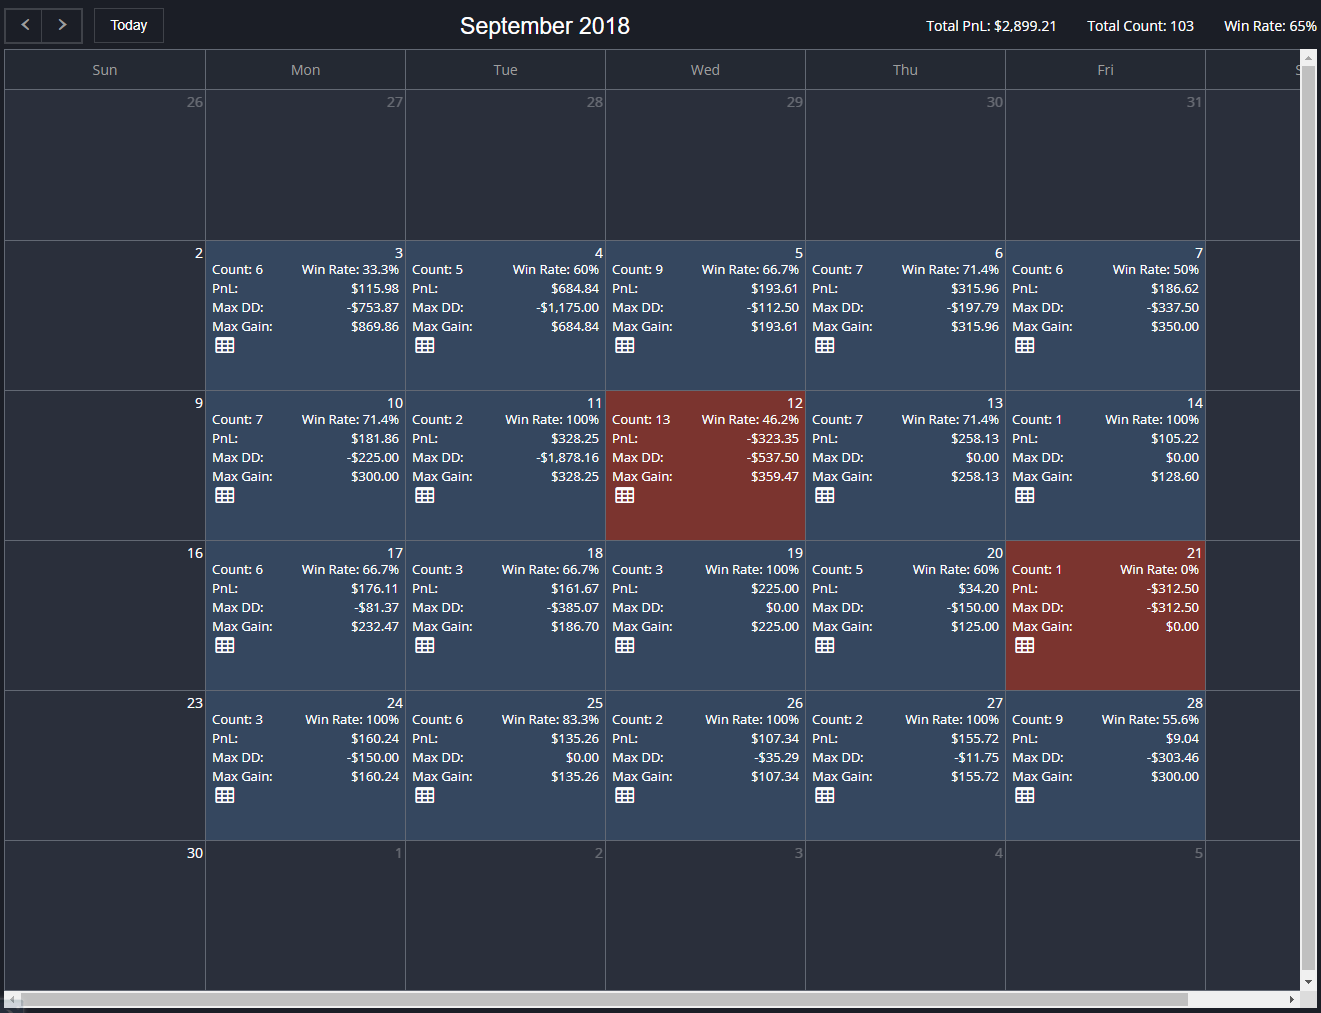Select the Tue column header
Screen dimensions: 1321x1013
pyautogui.click(x=505, y=70)
